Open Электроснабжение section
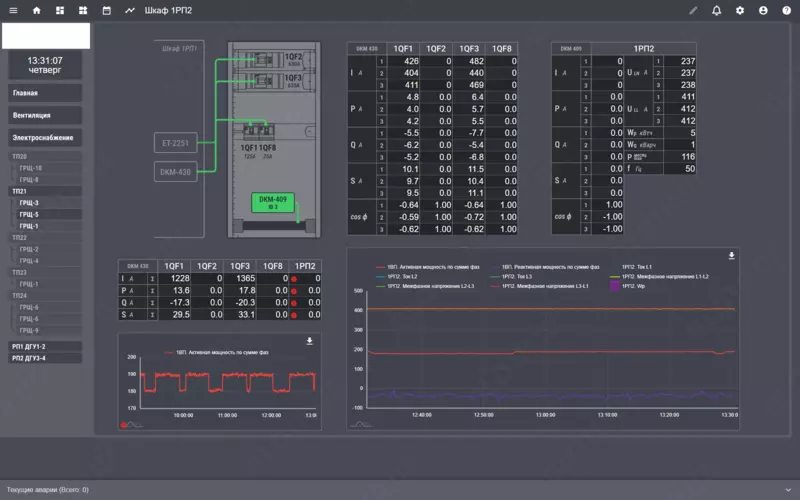800x500 pixels. tap(45, 138)
